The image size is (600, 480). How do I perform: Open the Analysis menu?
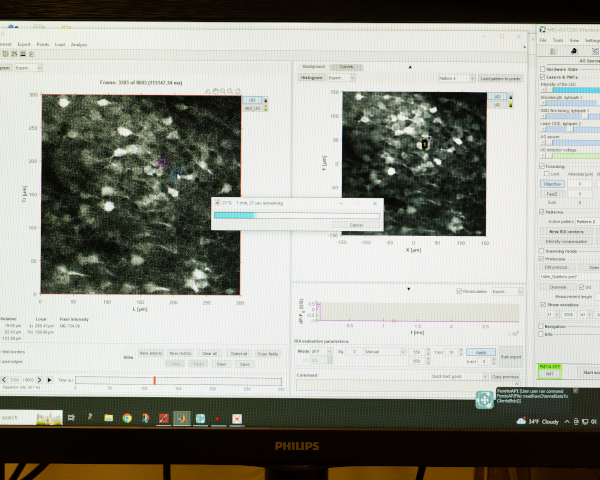tap(79, 45)
